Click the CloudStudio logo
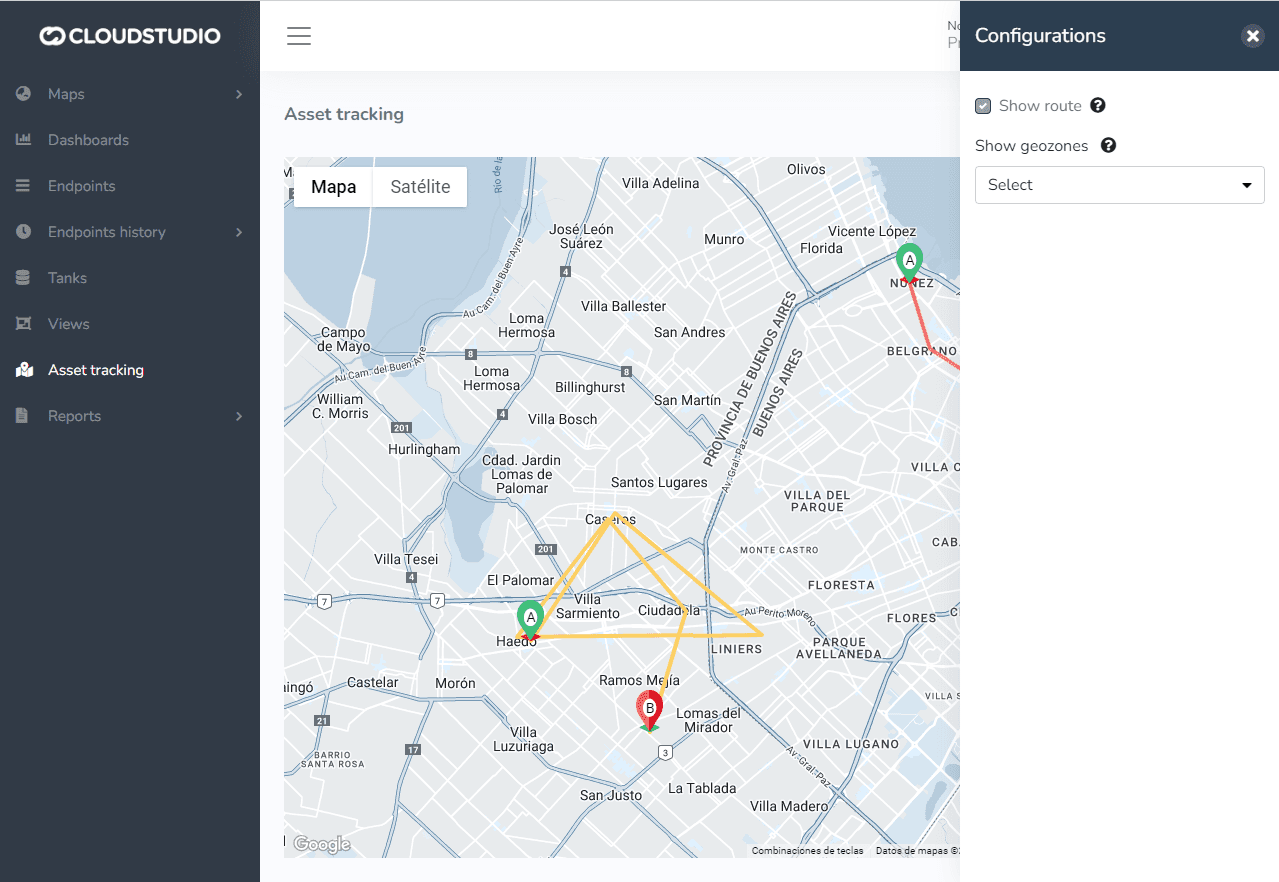This screenshot has height=882, width=1279. 130,36
